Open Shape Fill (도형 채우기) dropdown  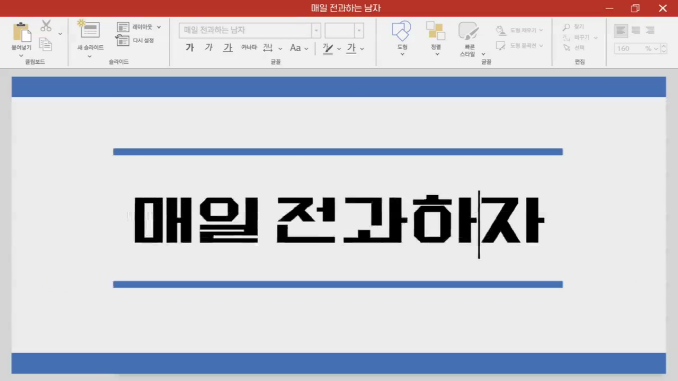(519, 30)
